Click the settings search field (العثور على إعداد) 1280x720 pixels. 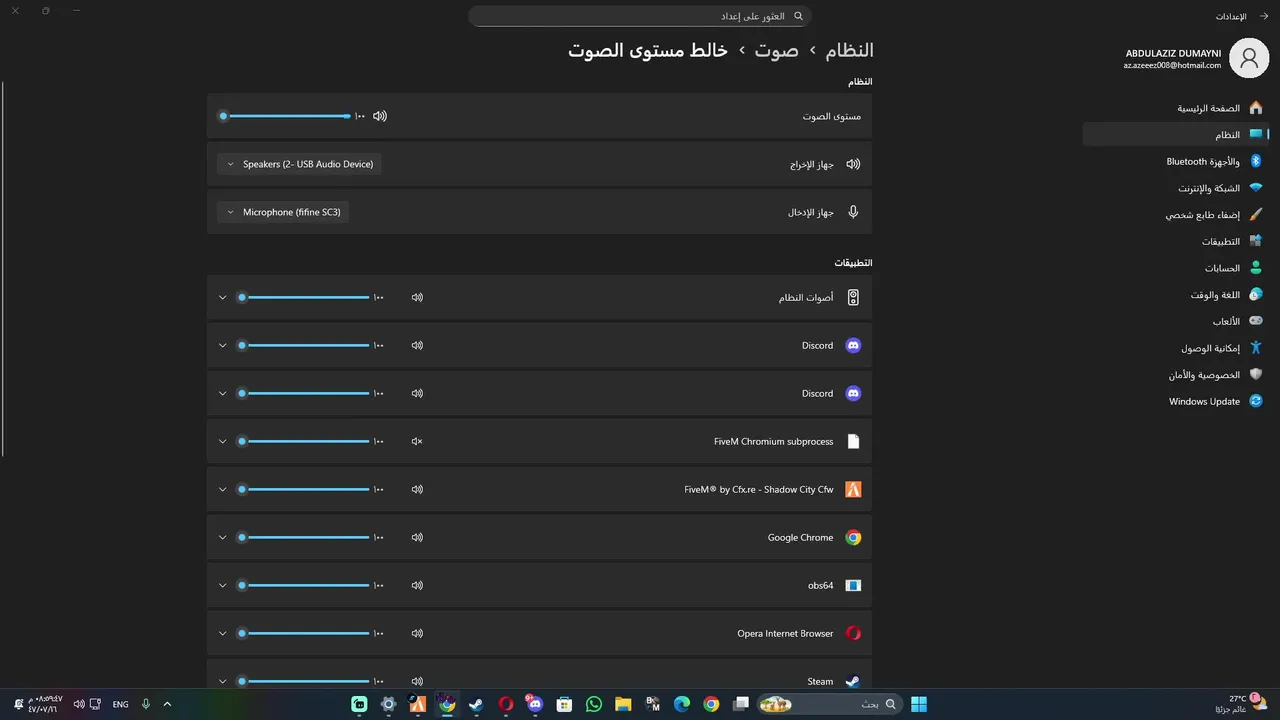[640, 16]
